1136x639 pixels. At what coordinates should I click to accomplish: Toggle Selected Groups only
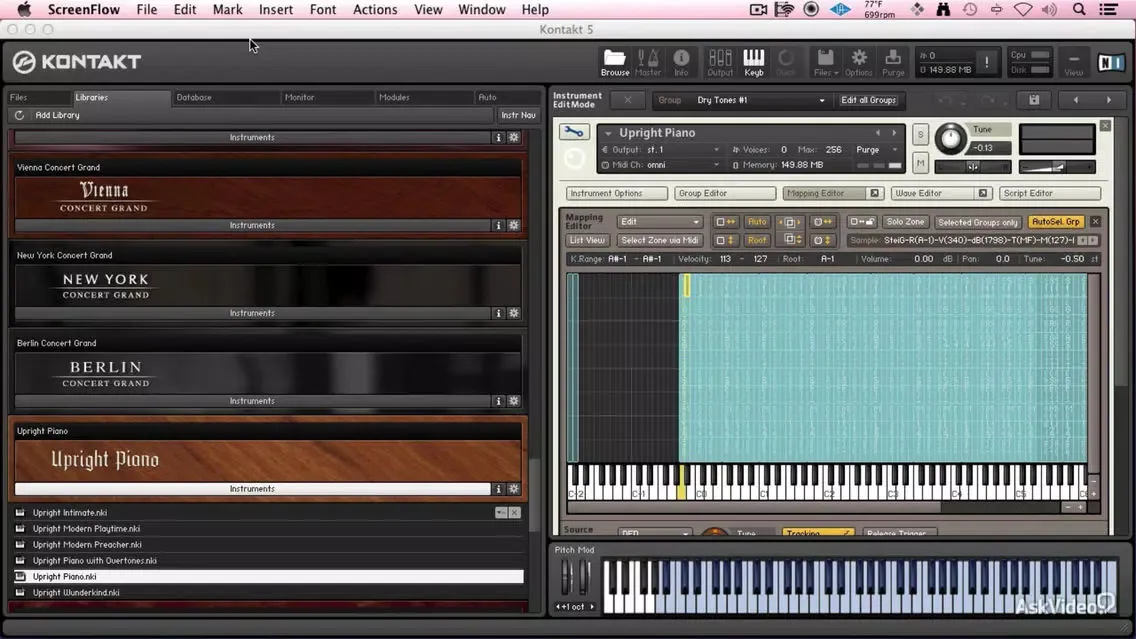click(x=977, y=222)
